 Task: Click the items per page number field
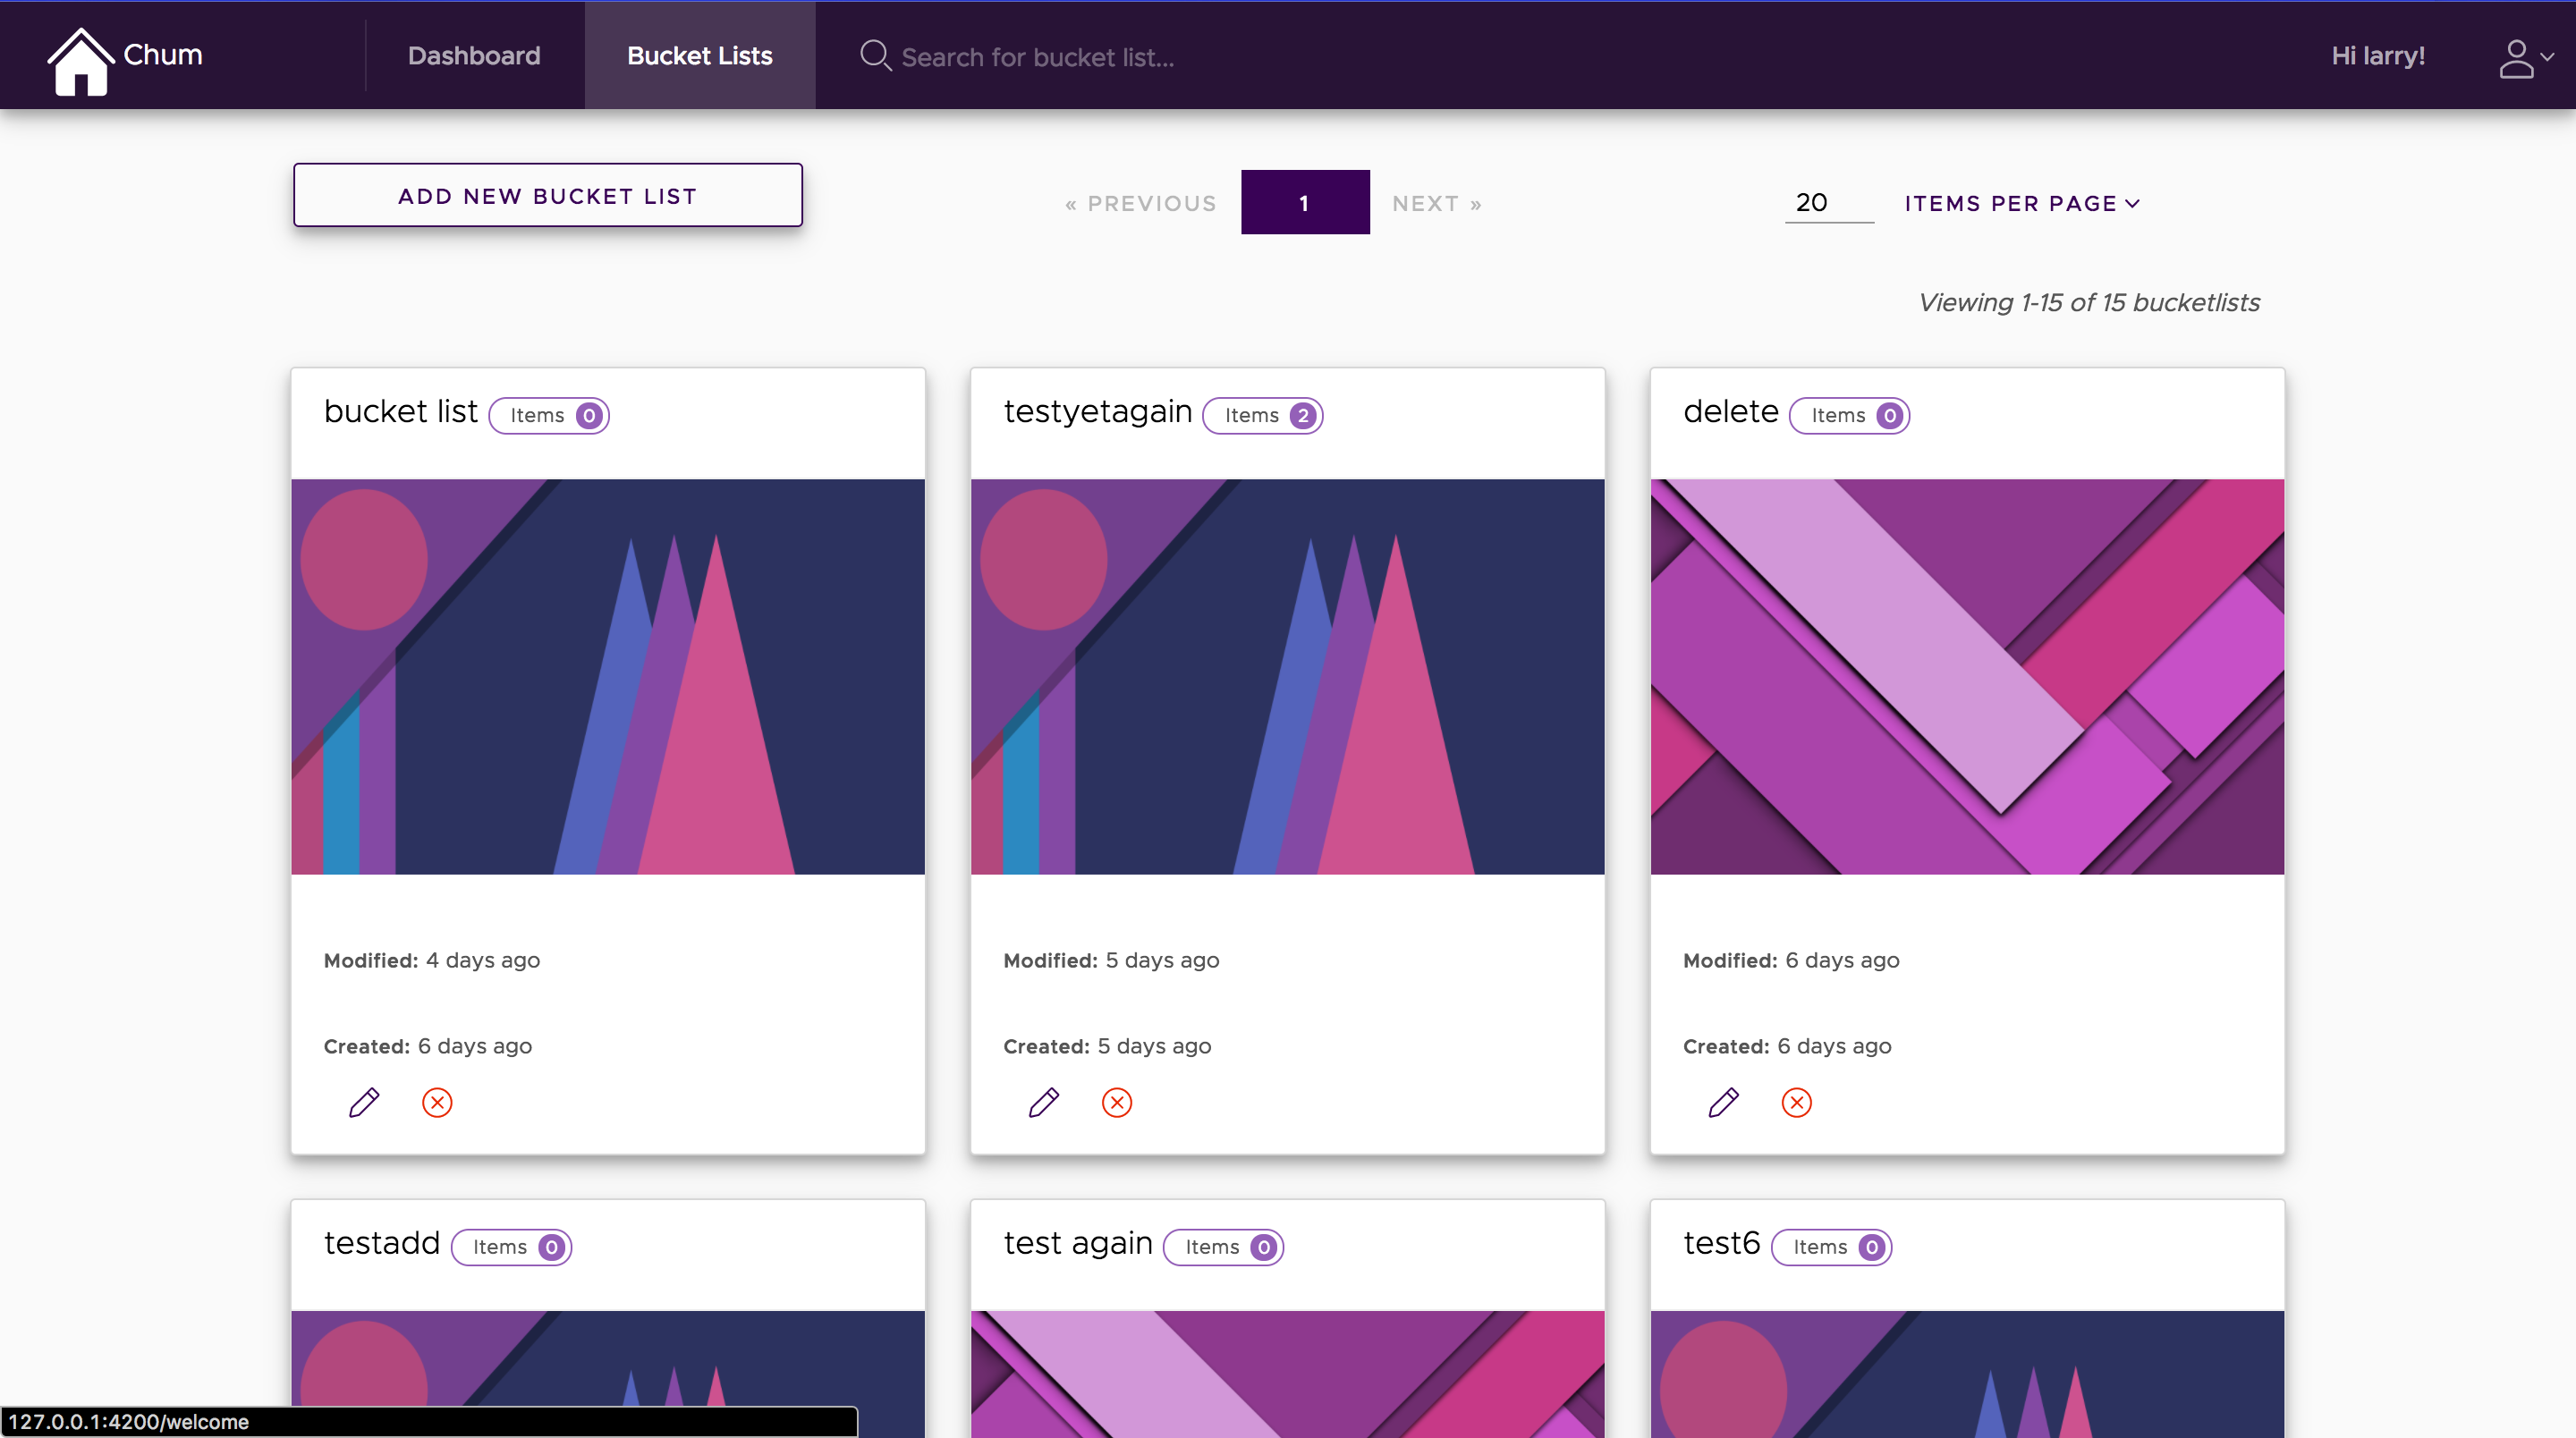pyautogui.click(x=1828, y=202)
